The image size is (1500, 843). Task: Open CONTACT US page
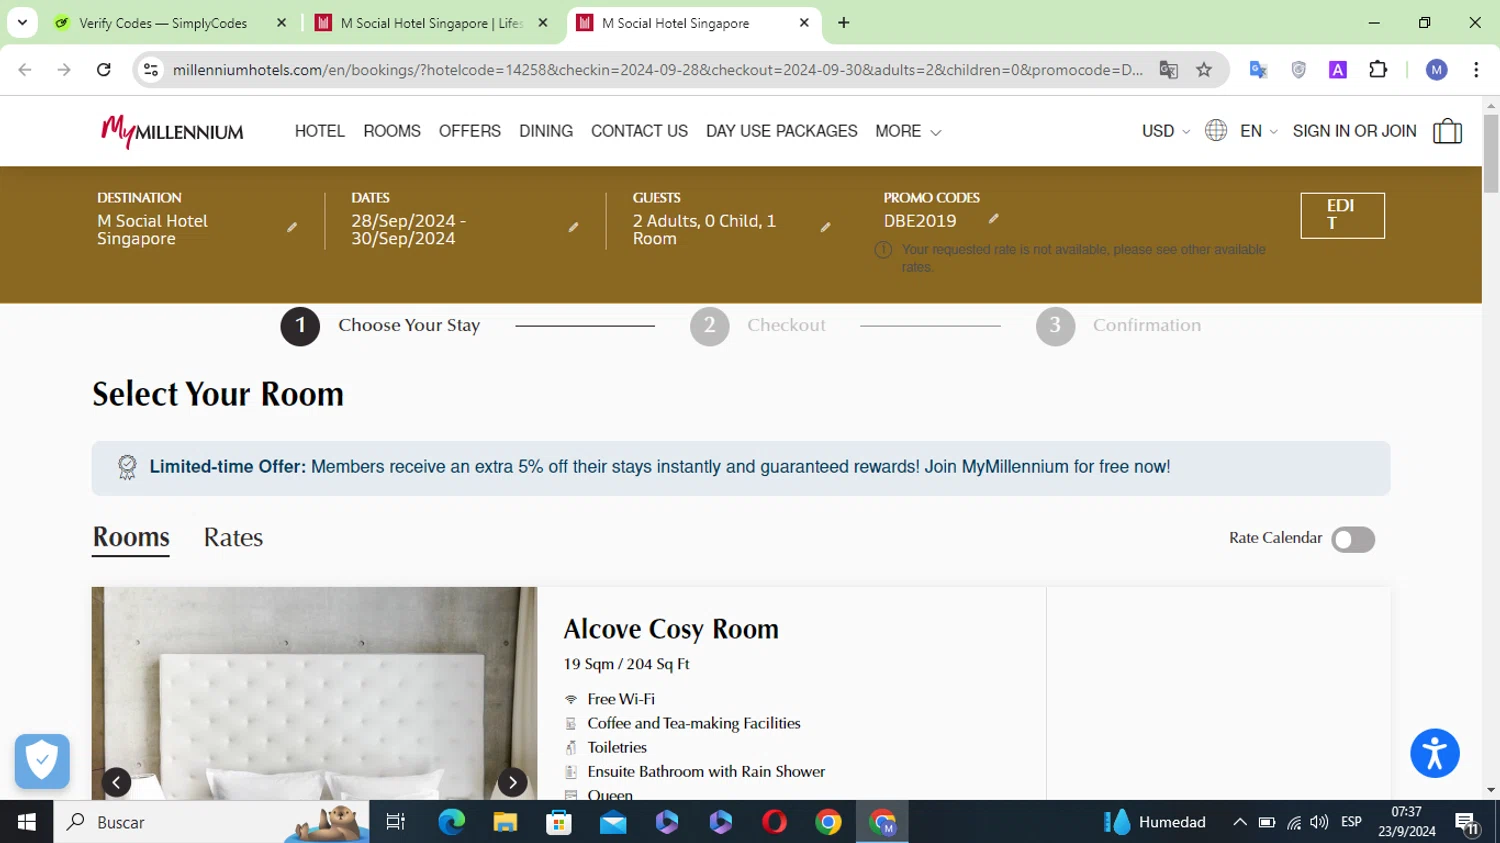pos(639,131)
